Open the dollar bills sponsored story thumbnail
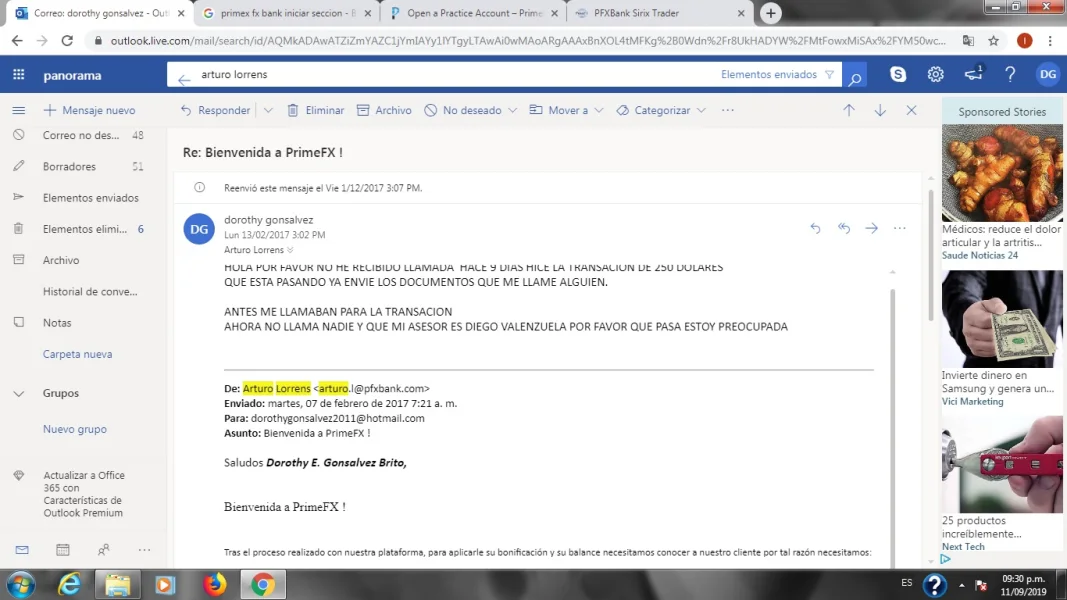Screen dimensions: 1067x600 [x=1002, y=319]
